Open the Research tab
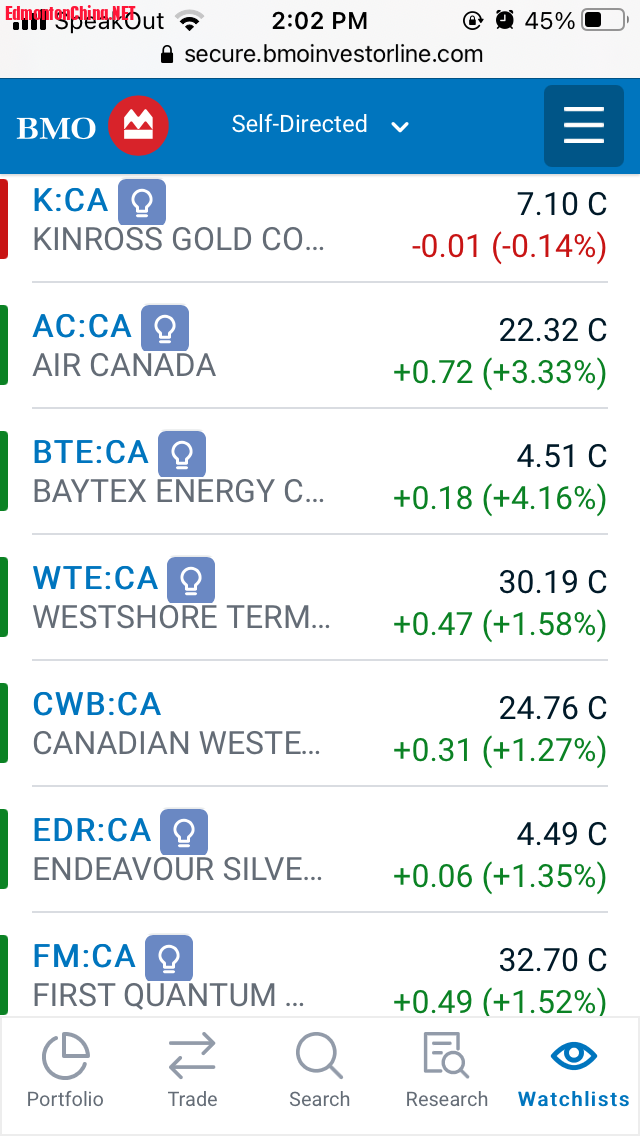The image size is (640, 1136). [x=446, y=1070]
